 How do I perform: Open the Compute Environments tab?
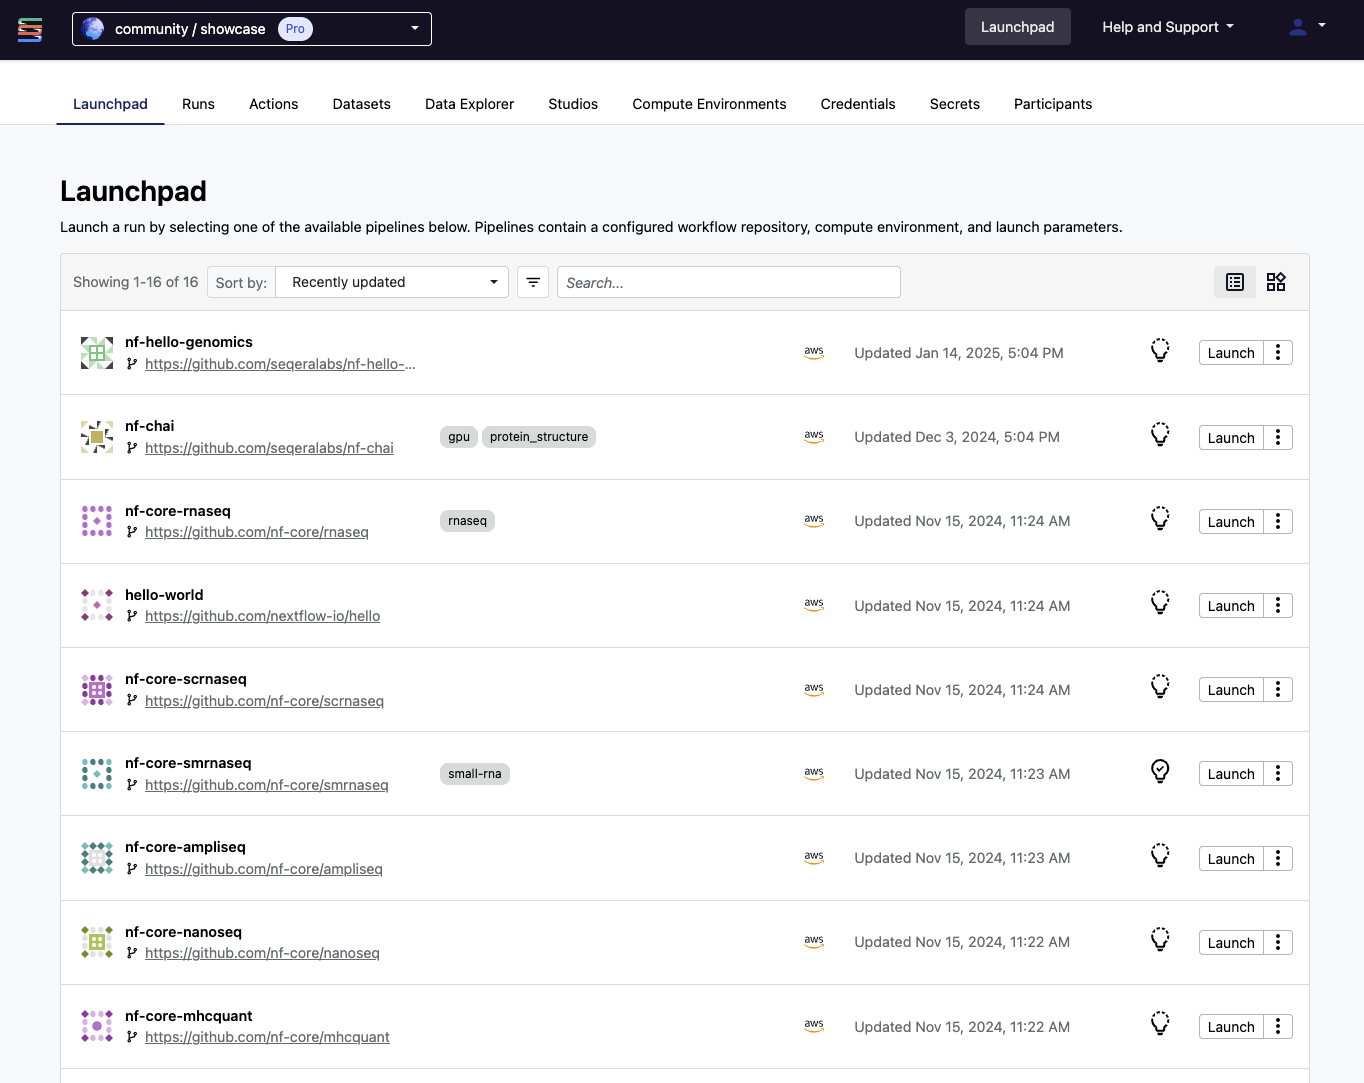709,104
